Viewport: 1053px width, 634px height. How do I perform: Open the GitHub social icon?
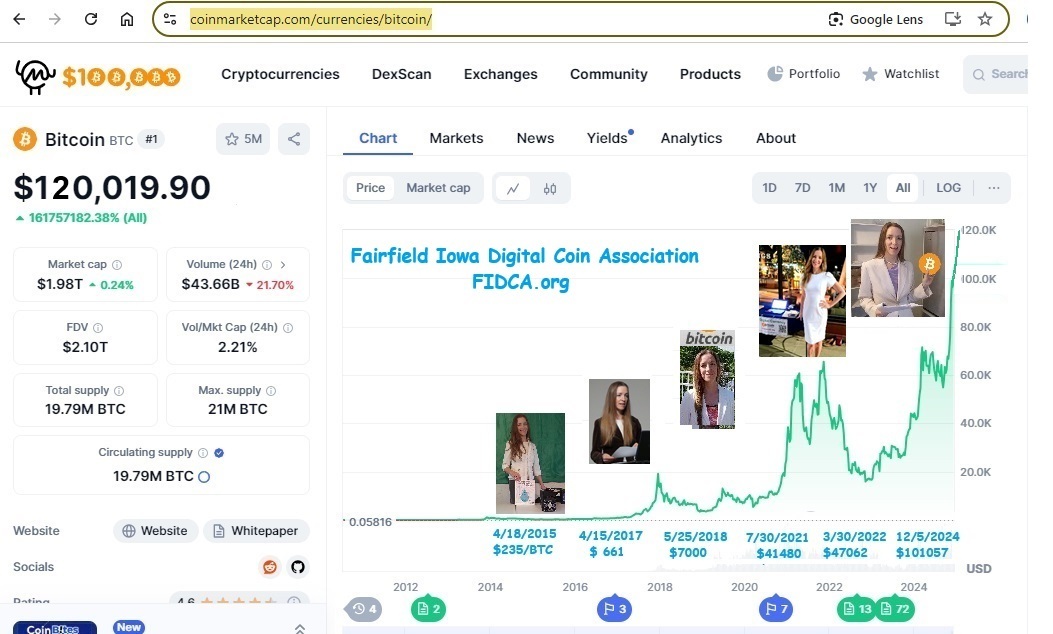click(297, 567)
